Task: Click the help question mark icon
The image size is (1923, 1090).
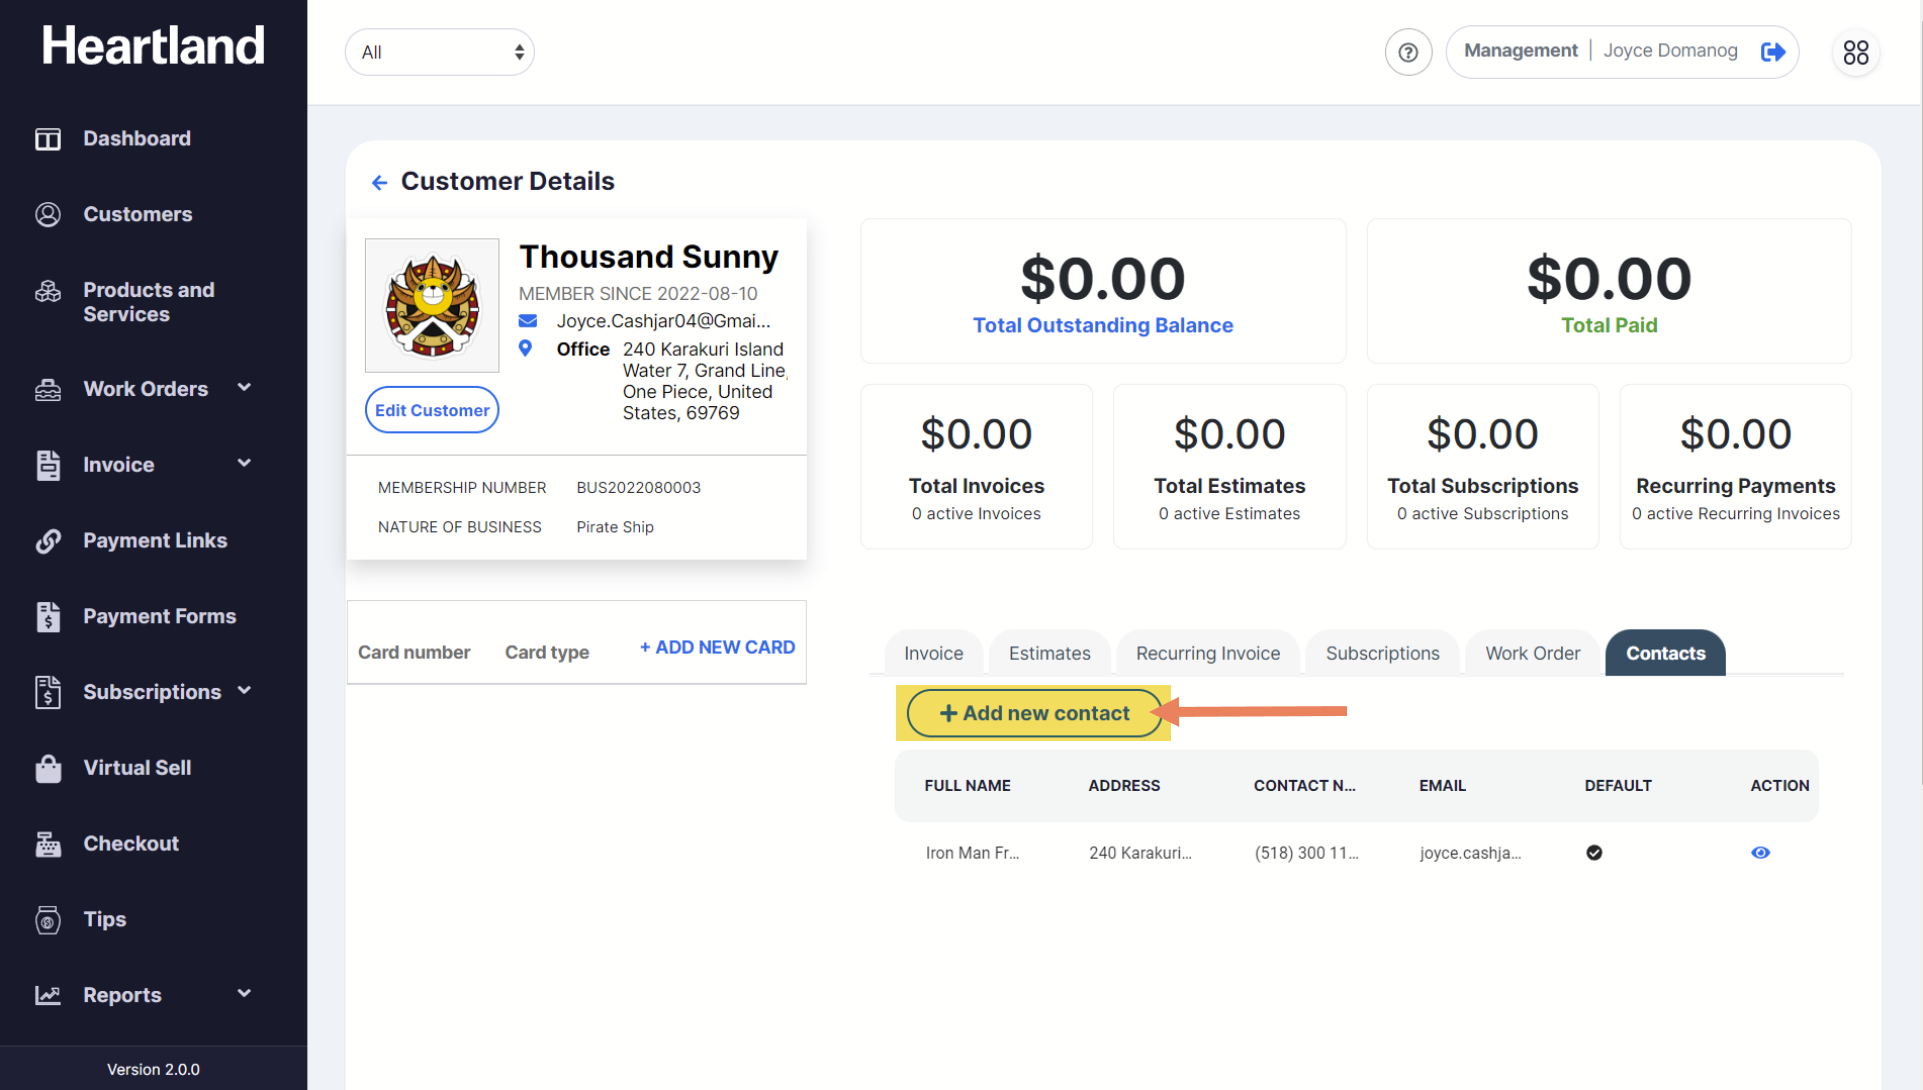Action: [x=1407, y=52]
